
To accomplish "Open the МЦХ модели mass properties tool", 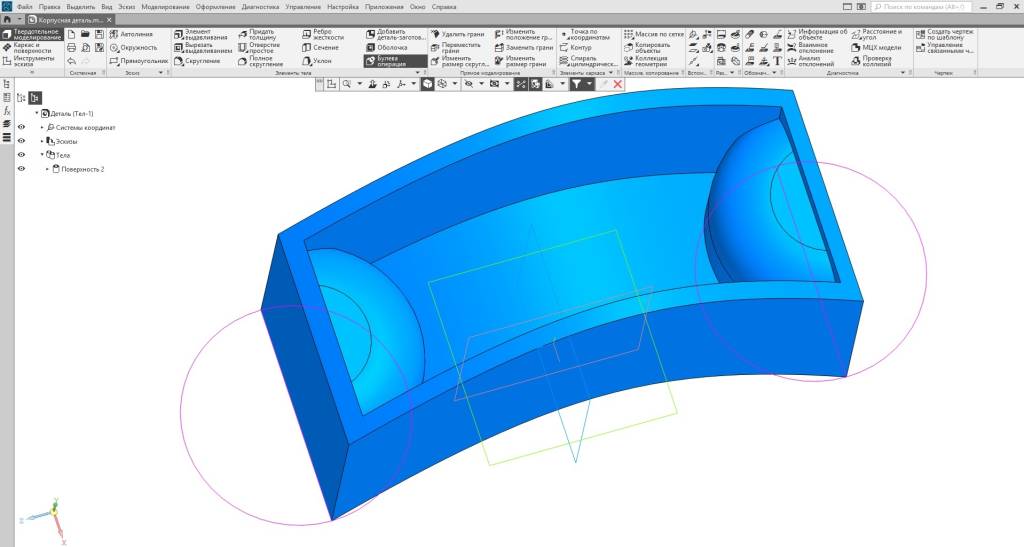I will 876,48.
